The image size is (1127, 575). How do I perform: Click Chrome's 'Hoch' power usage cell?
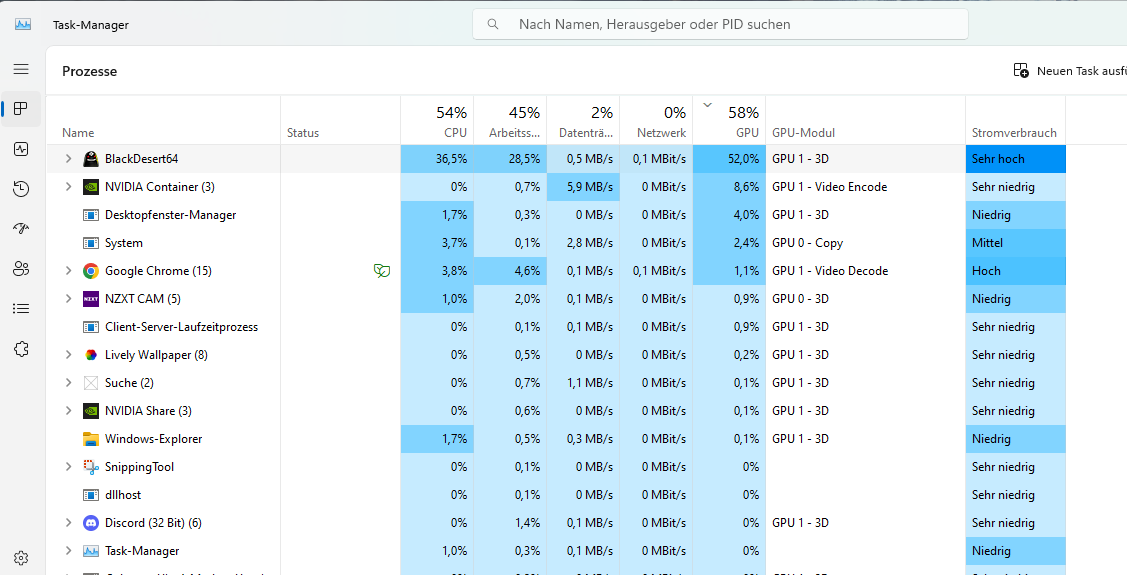(x=1016, y=271)
